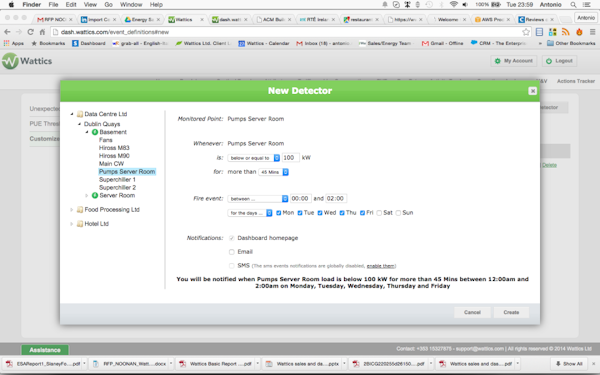Uncheck the Mon day checkbox
Image resolution: width=600 pixels, height=375 pixels.
point(279,213)
